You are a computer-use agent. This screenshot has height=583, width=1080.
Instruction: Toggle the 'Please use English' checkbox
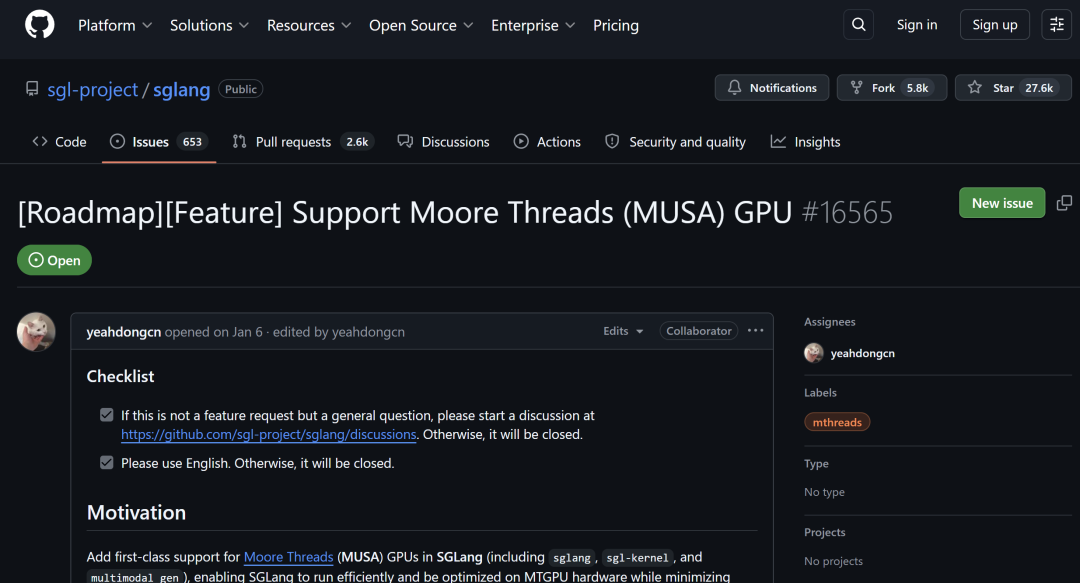(x=106, y=462)
